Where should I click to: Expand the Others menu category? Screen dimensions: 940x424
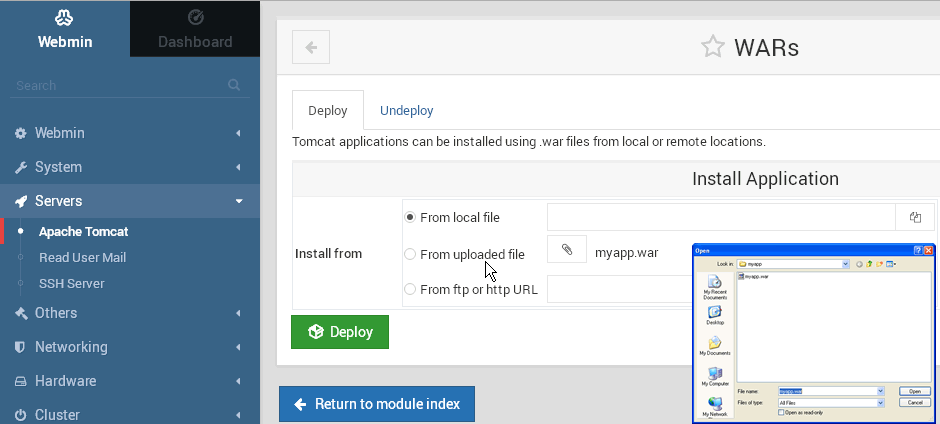coord(130,313)
